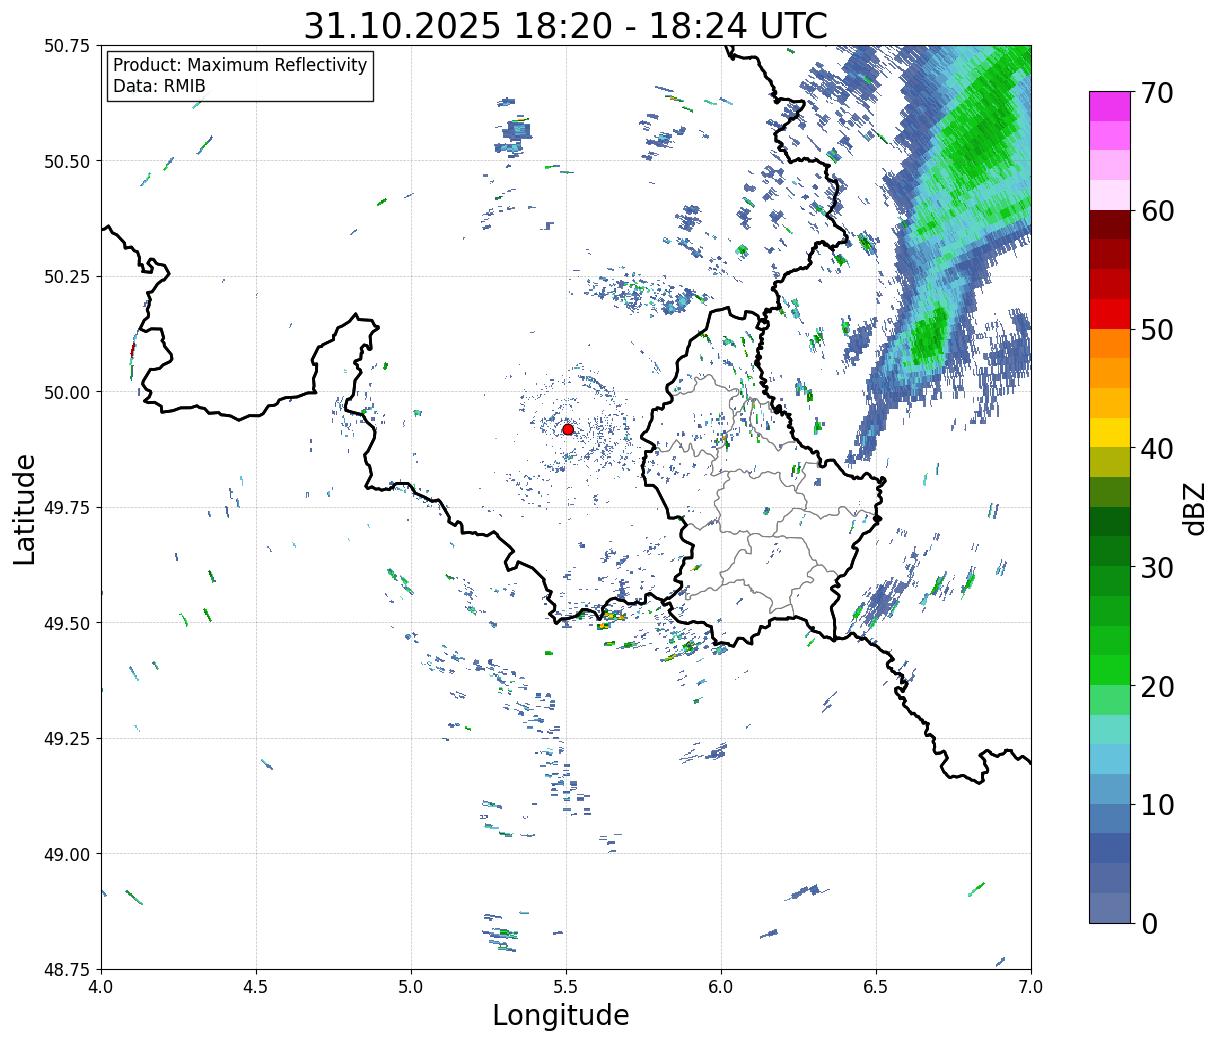
Task: Click the 'Data: RMIB' text
Action: coord(159,86)
